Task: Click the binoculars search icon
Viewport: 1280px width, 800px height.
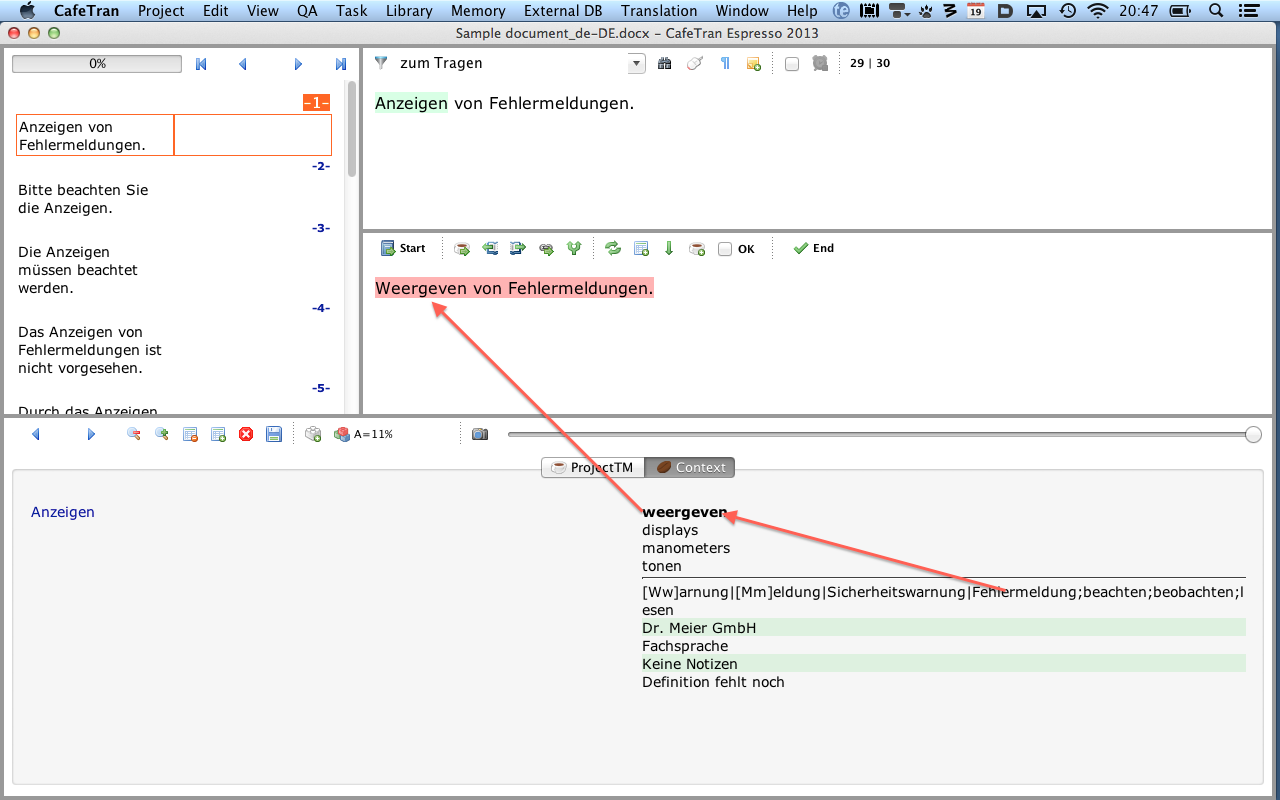Action: coord(665,64)
